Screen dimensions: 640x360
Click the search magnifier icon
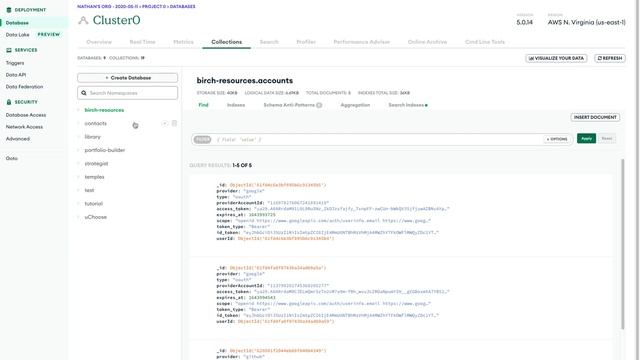coord(84,93)
